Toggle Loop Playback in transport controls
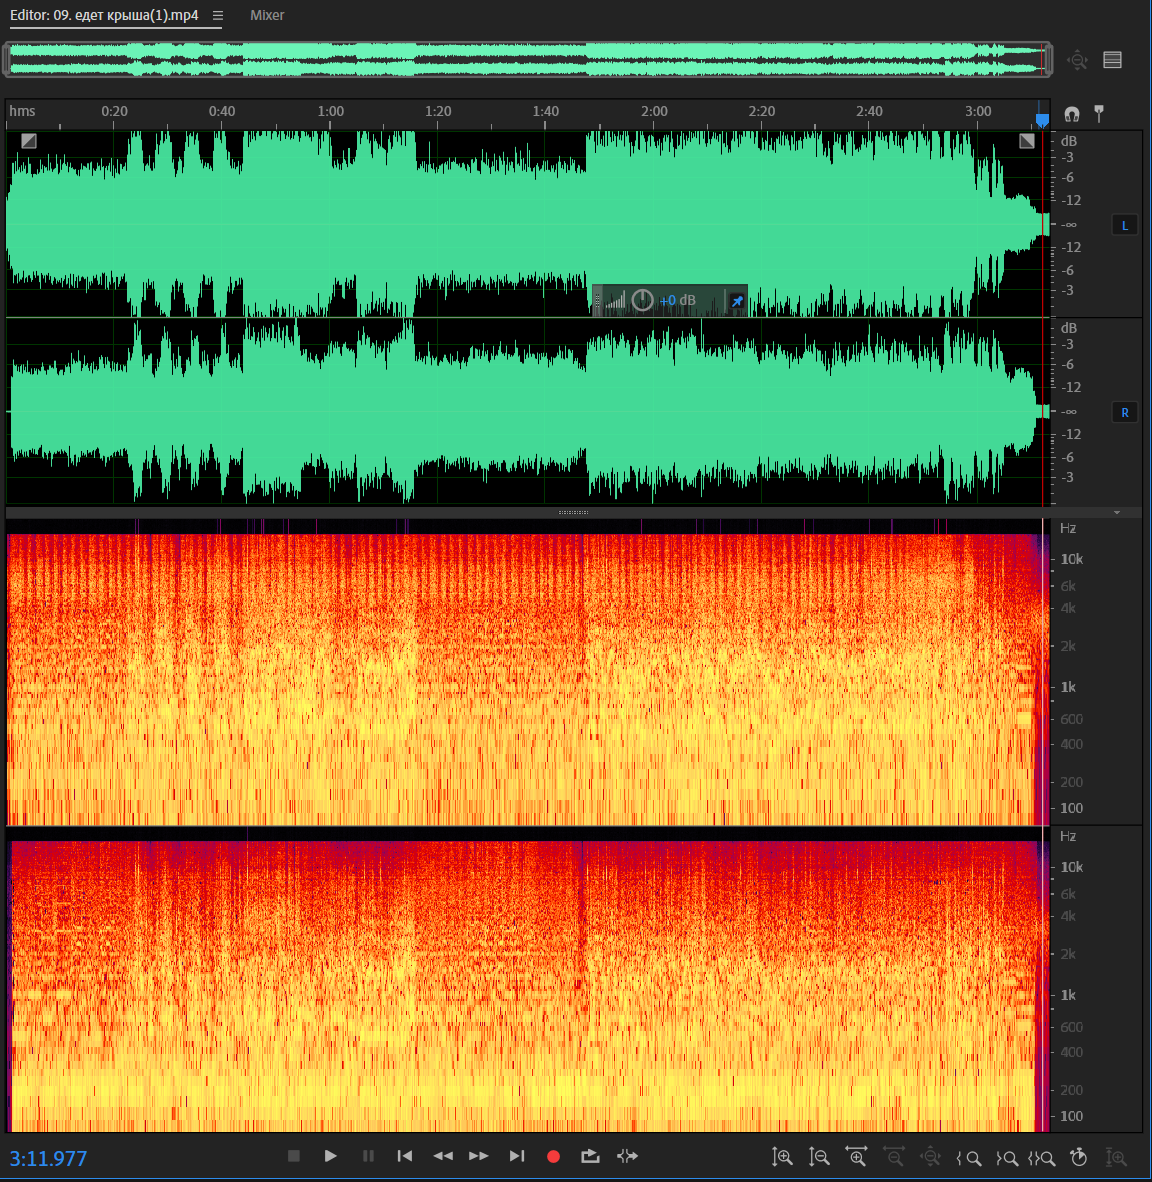 coord(590,1156)
